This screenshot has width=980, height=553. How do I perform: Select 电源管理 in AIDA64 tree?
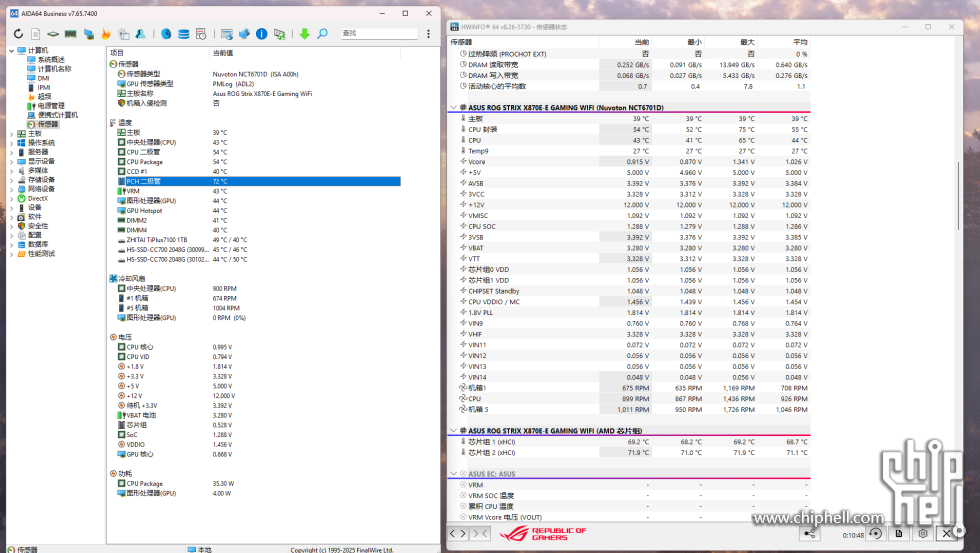coord(51,106)
